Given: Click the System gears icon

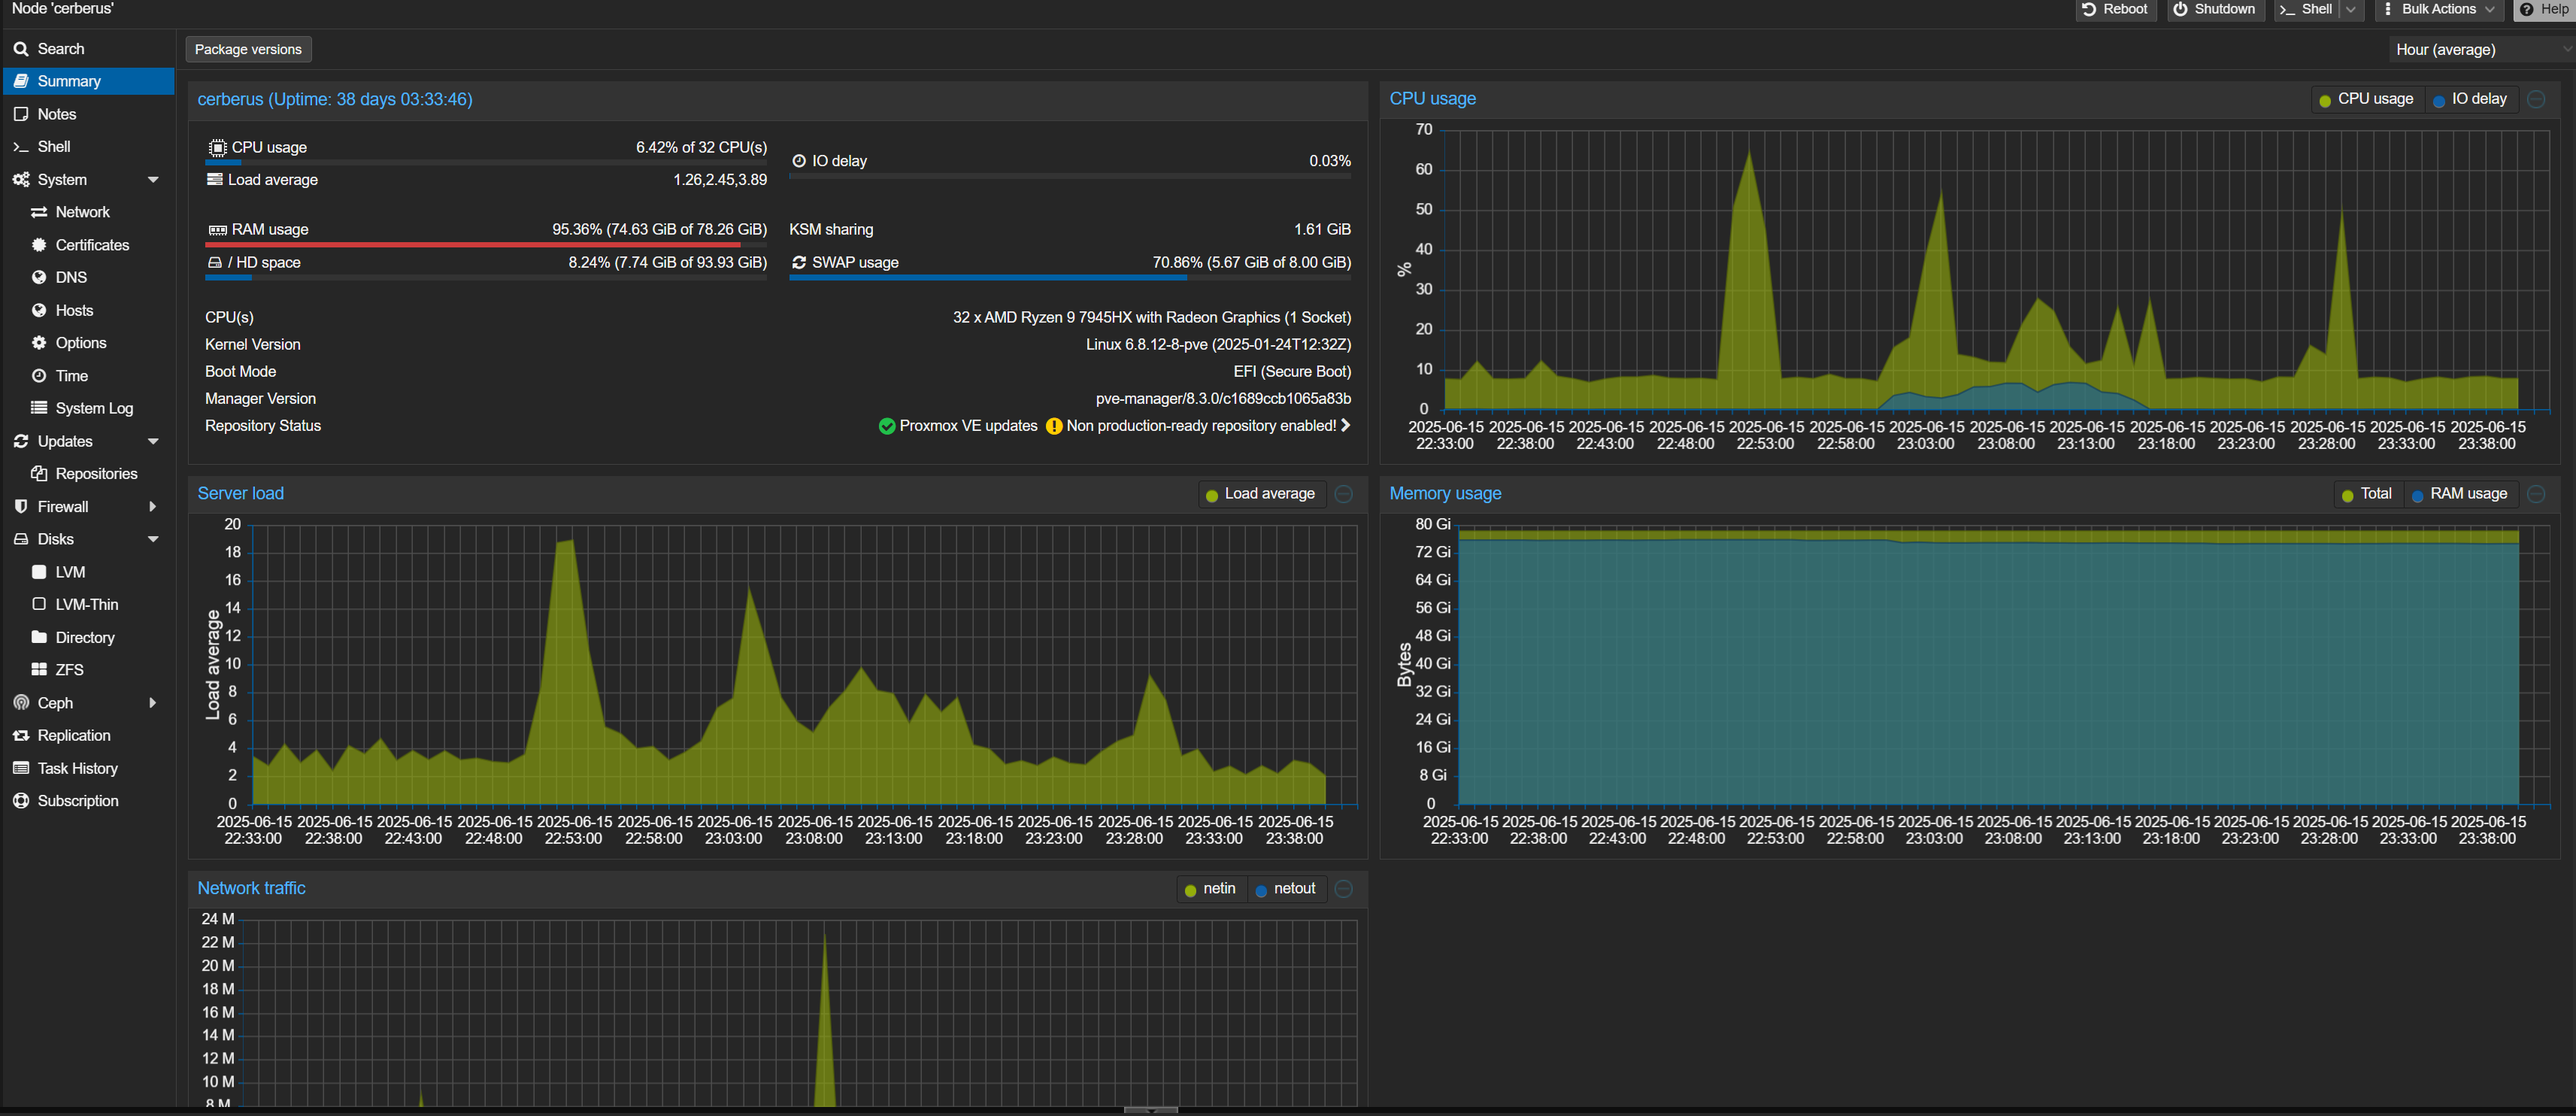Looking at the screenshot, I should [20, 180].
